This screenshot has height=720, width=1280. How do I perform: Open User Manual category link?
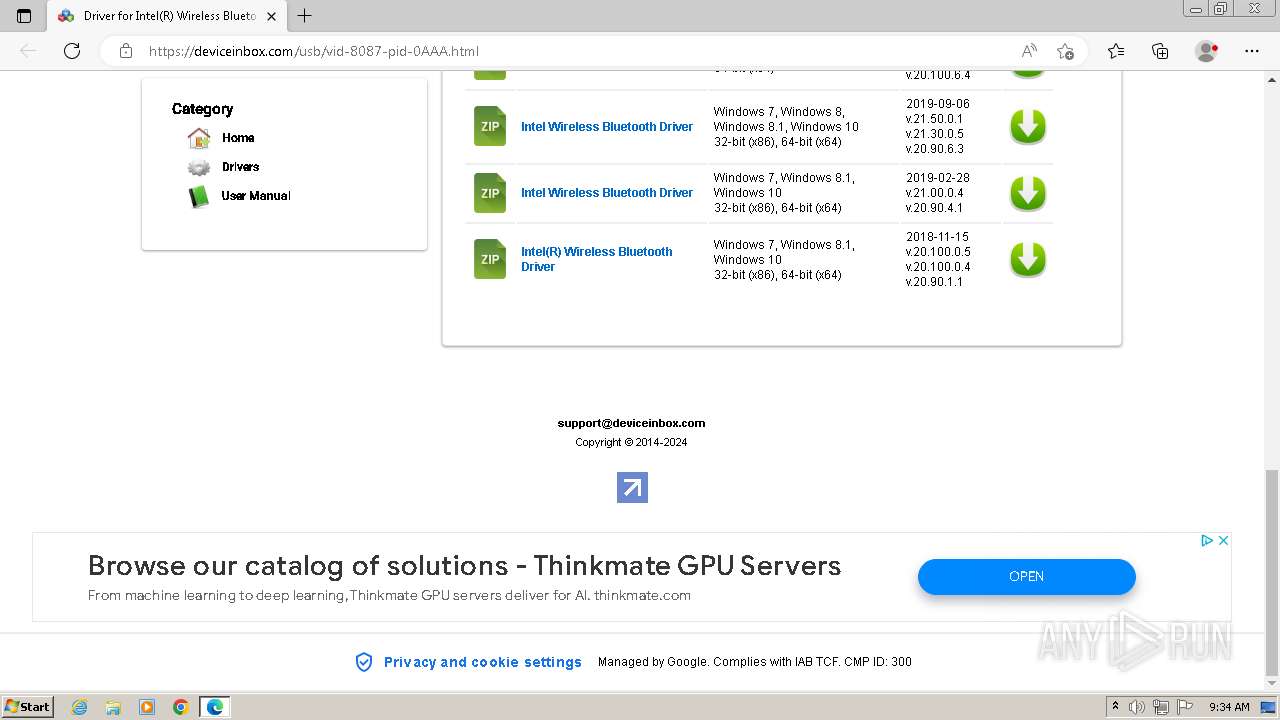click(256, 196)
